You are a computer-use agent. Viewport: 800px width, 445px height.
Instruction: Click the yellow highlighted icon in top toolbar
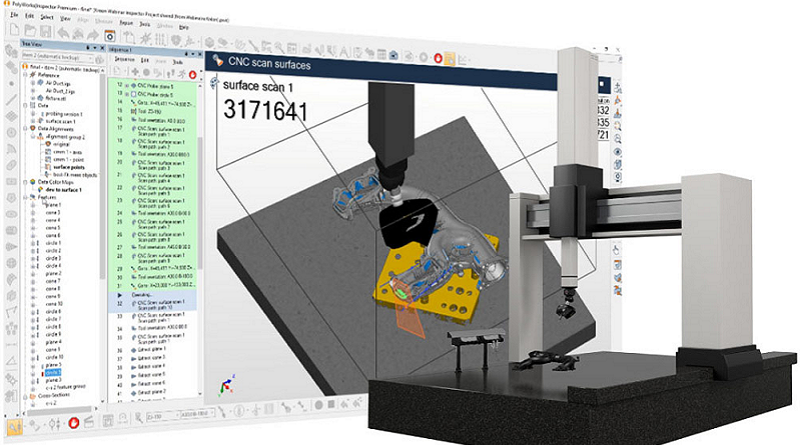click(449, 59)
